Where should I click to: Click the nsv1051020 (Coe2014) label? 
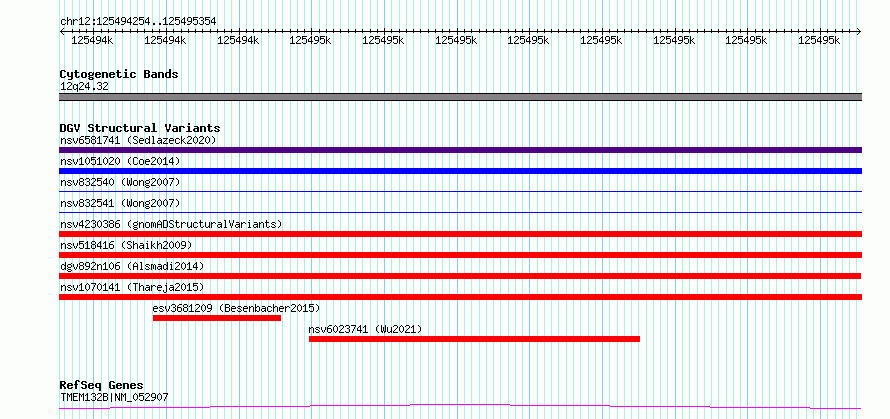(120, 161)
